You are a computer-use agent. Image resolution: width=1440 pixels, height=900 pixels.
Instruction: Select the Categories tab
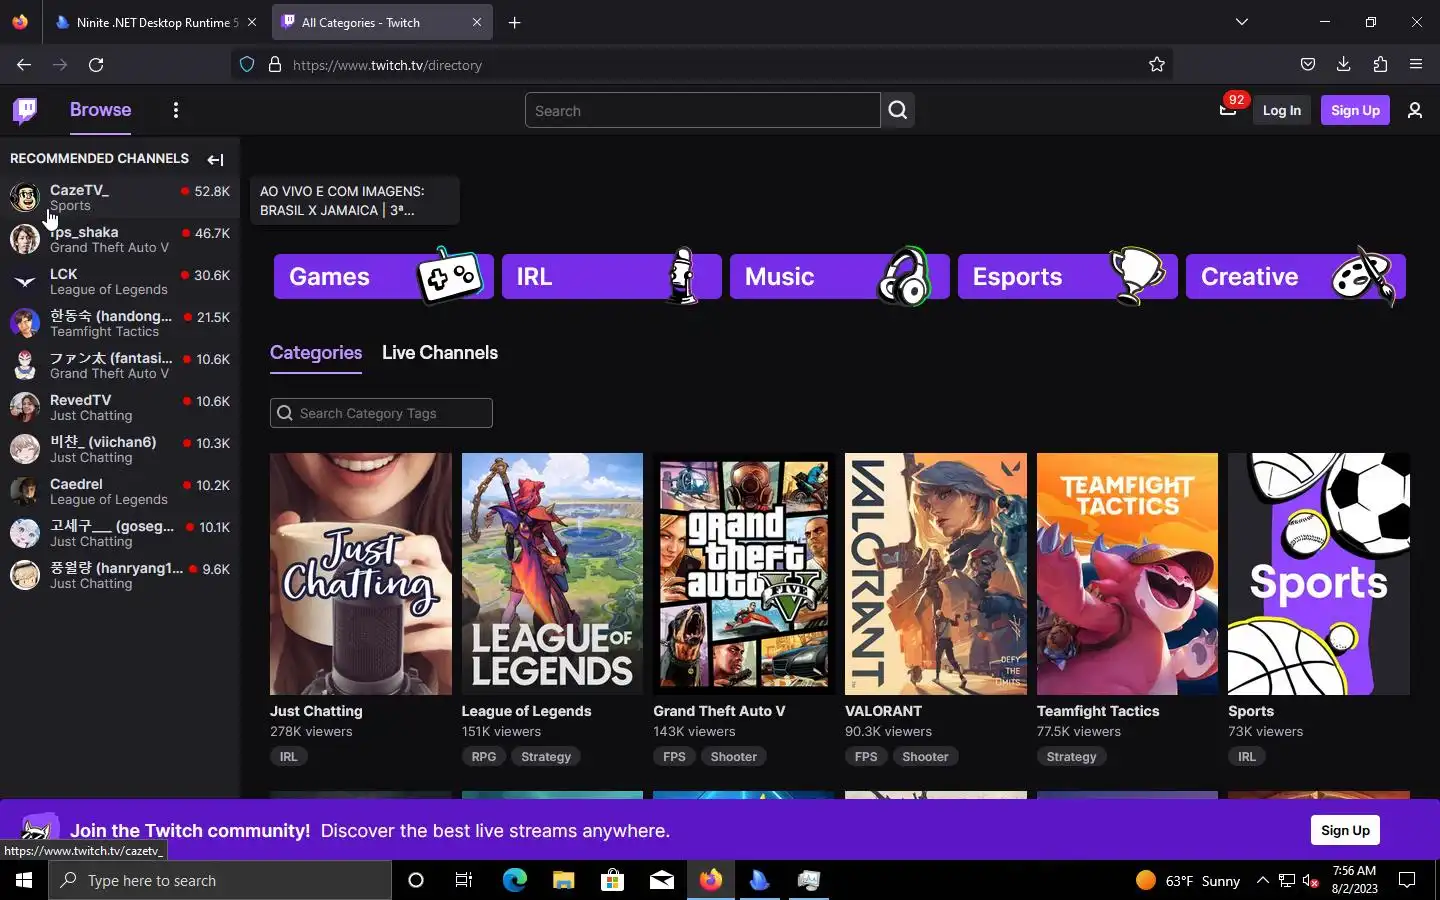[316, 353]
